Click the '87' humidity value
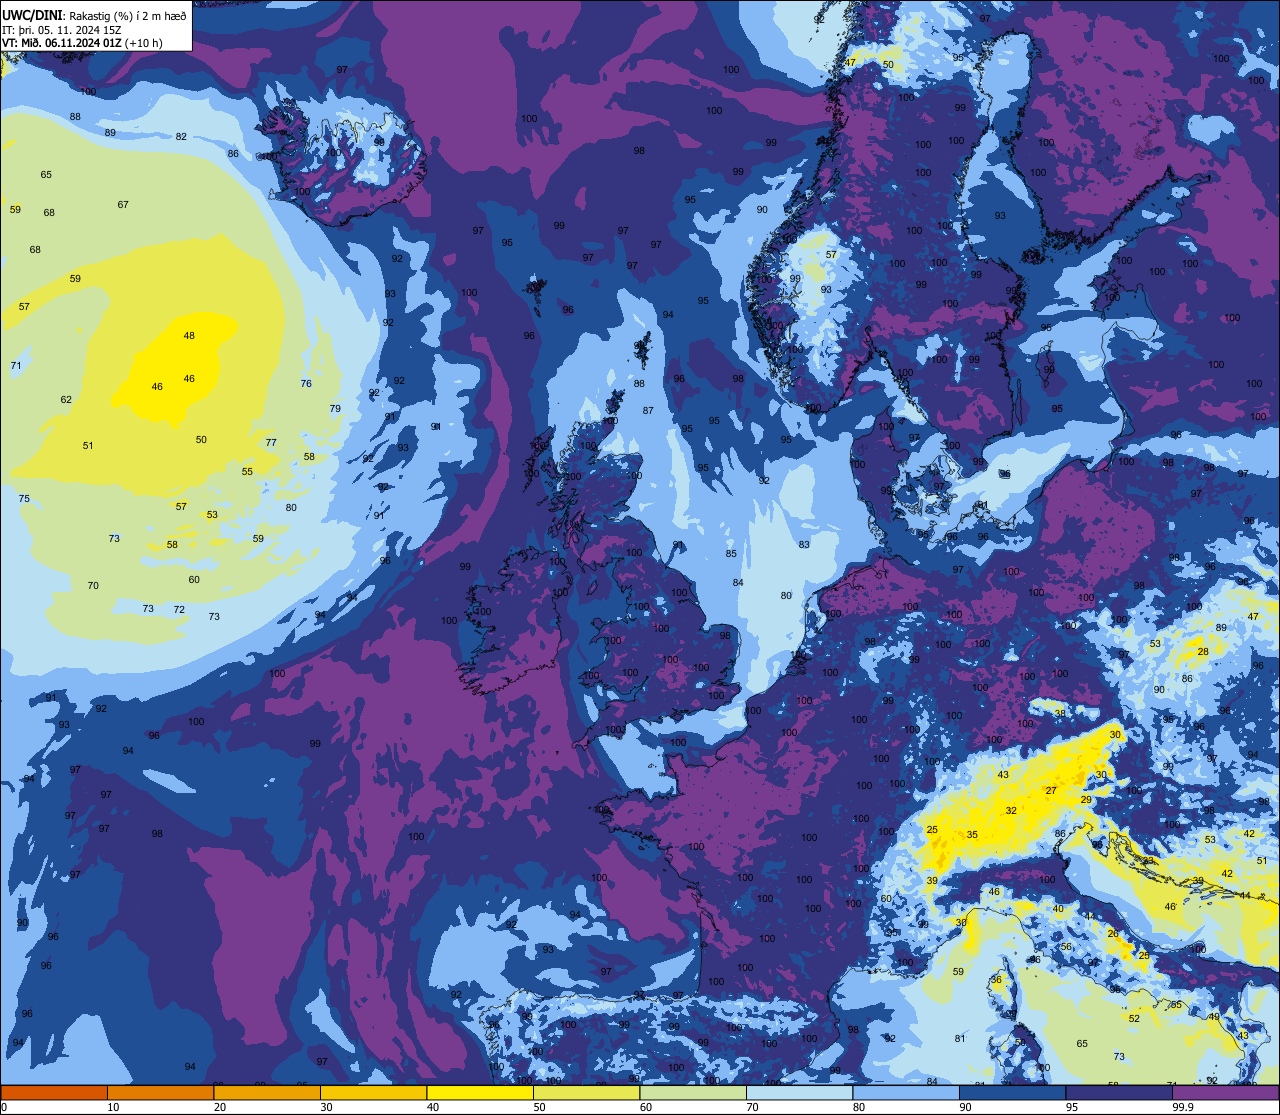The height and width of the screenshot is (1115, 1280). 648,411
